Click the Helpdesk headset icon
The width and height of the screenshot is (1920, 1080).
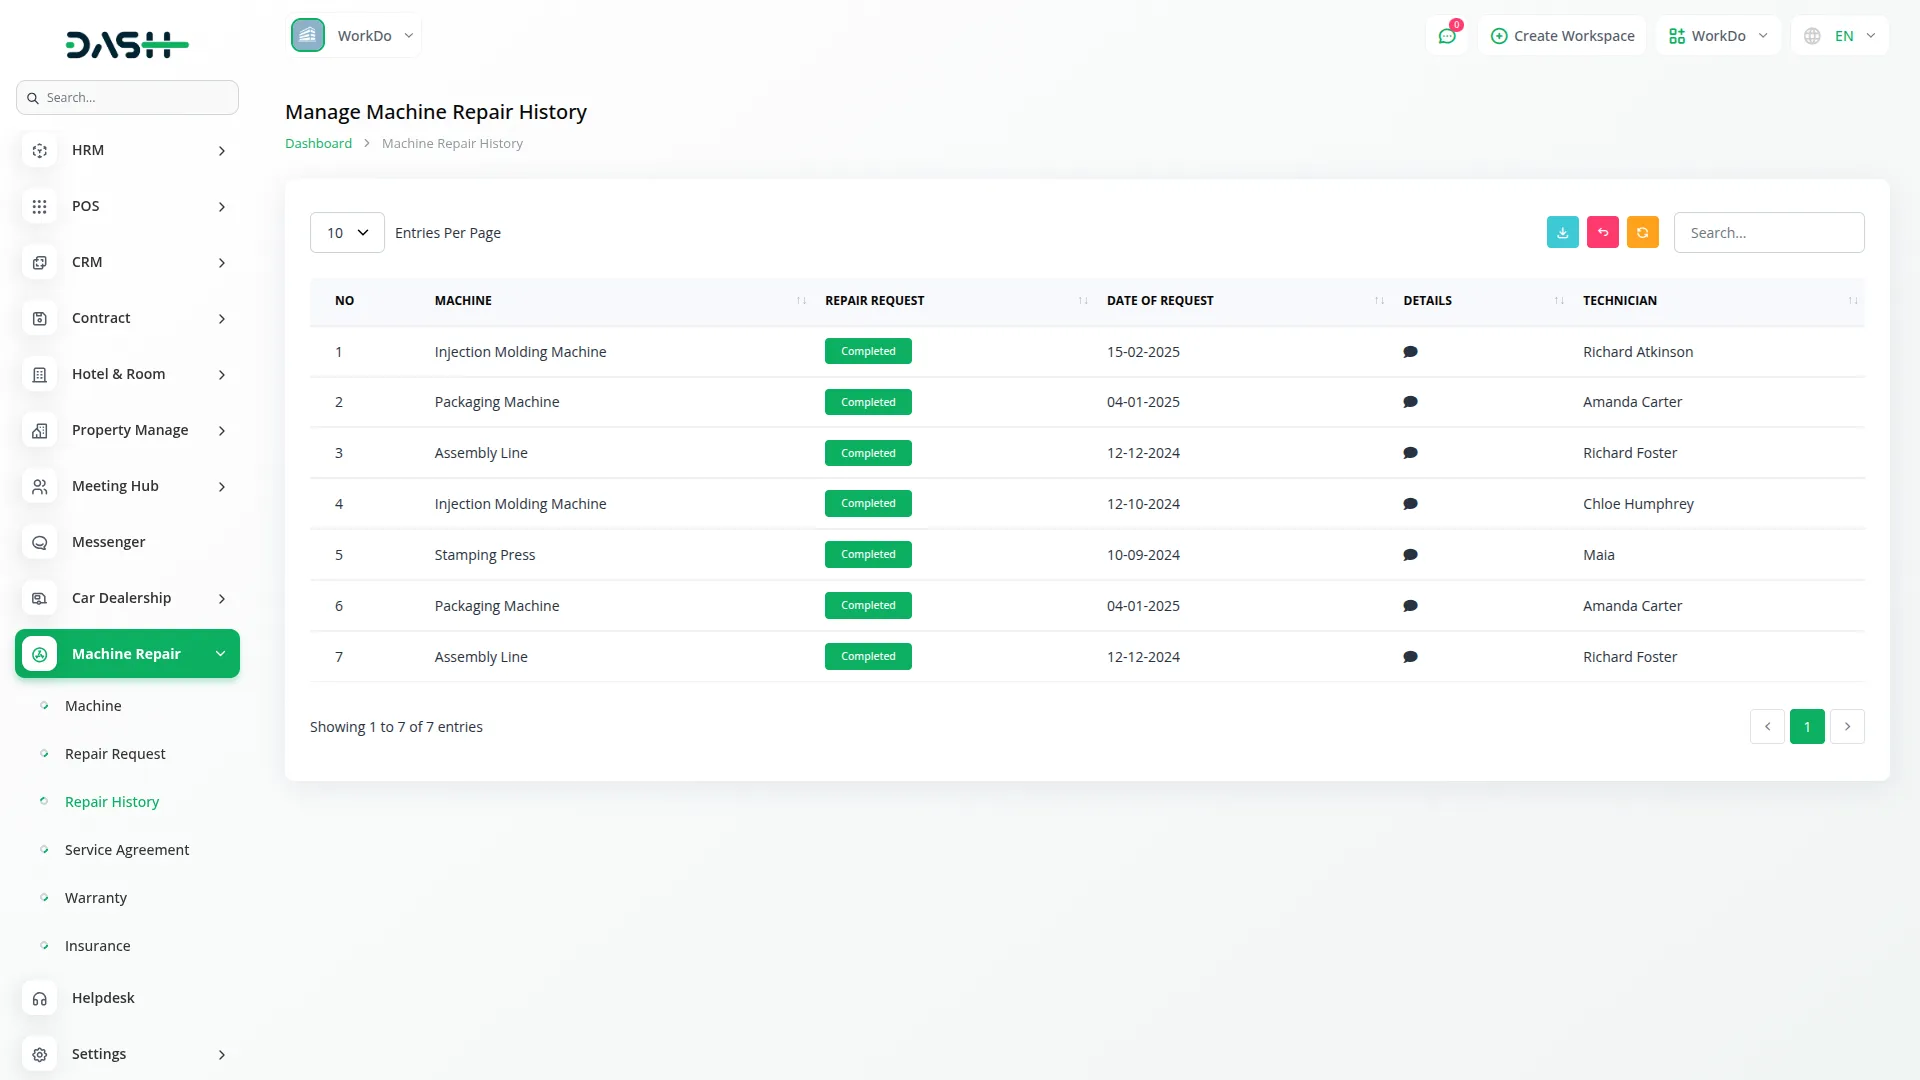click(39, 998)
